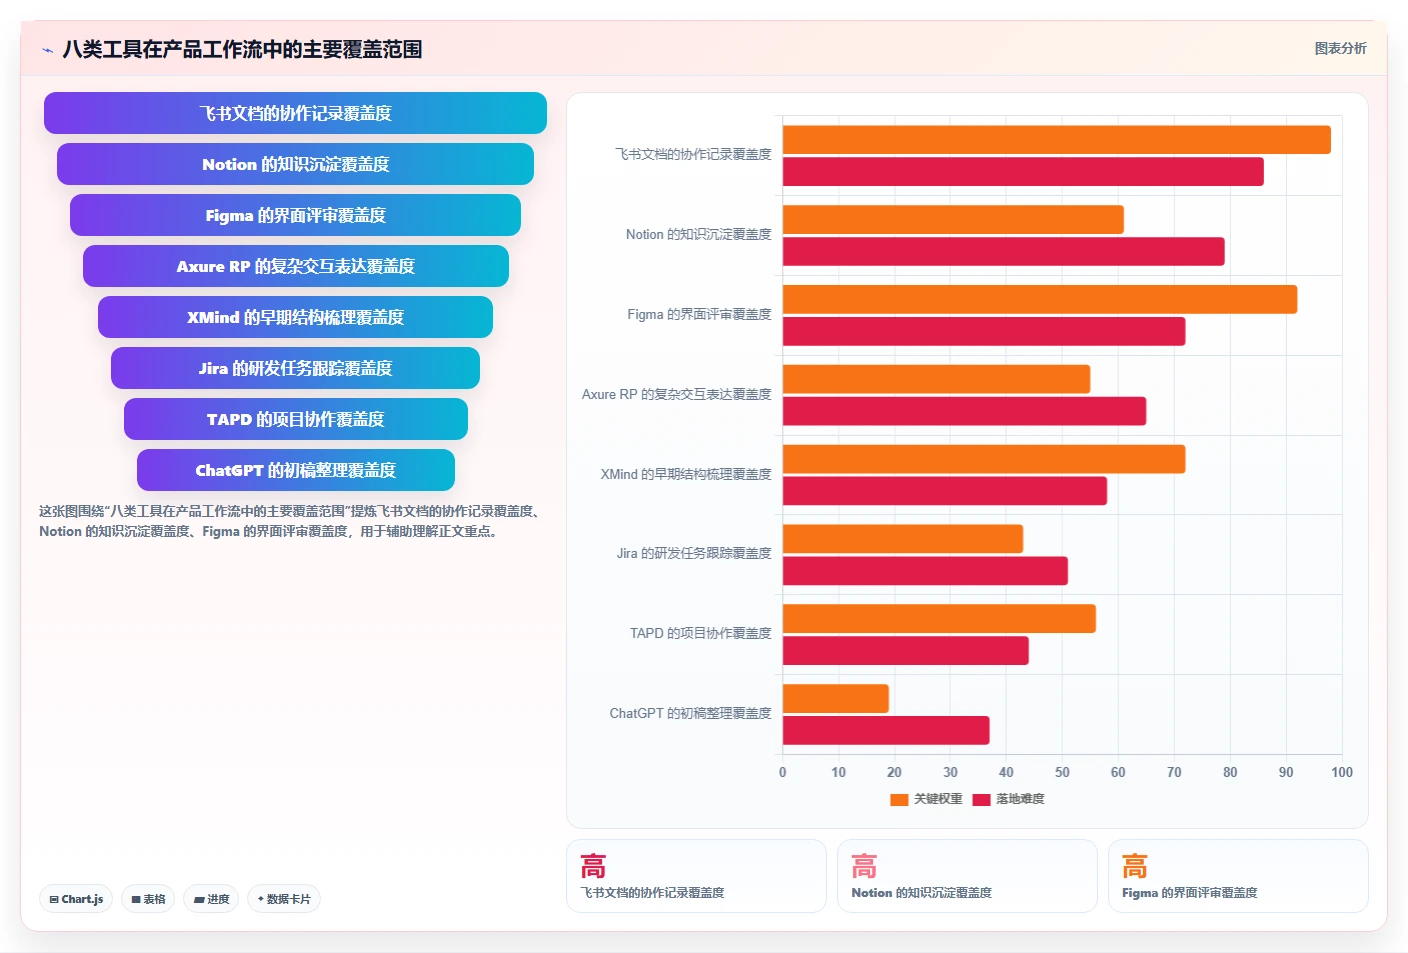The height and width of the screenshot is (953, 1408).
Task: Select the Notion 的知识沉淀覆盖度 funnel bar
Action: tap(295, 164)
